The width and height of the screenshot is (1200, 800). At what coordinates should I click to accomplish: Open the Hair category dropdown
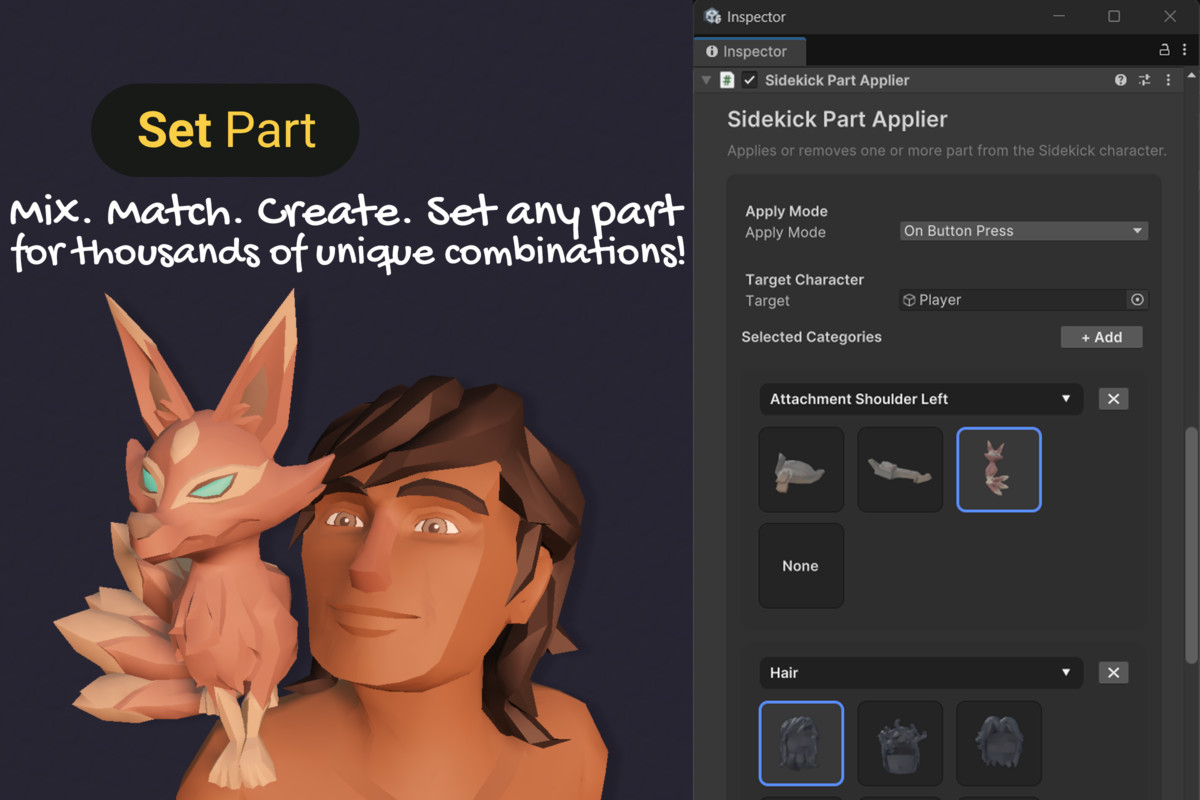click(920, 672)
